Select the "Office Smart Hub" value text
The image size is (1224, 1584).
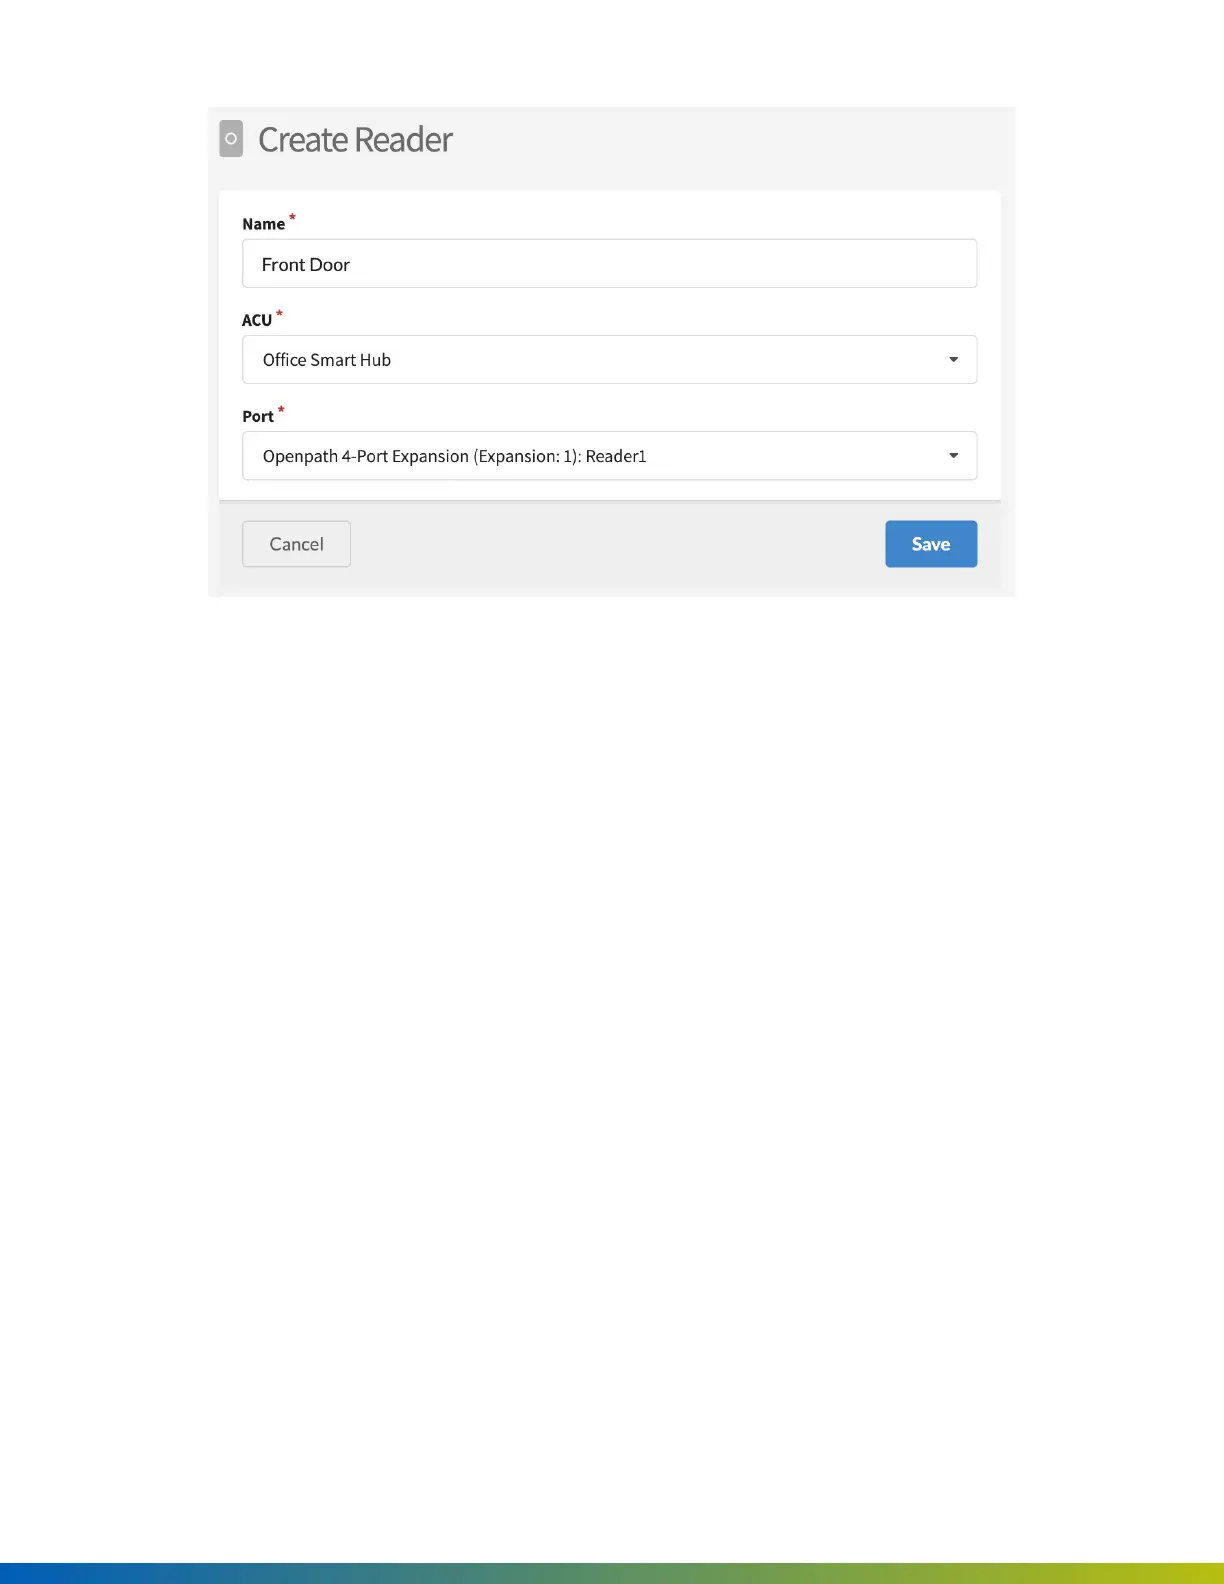327,360
